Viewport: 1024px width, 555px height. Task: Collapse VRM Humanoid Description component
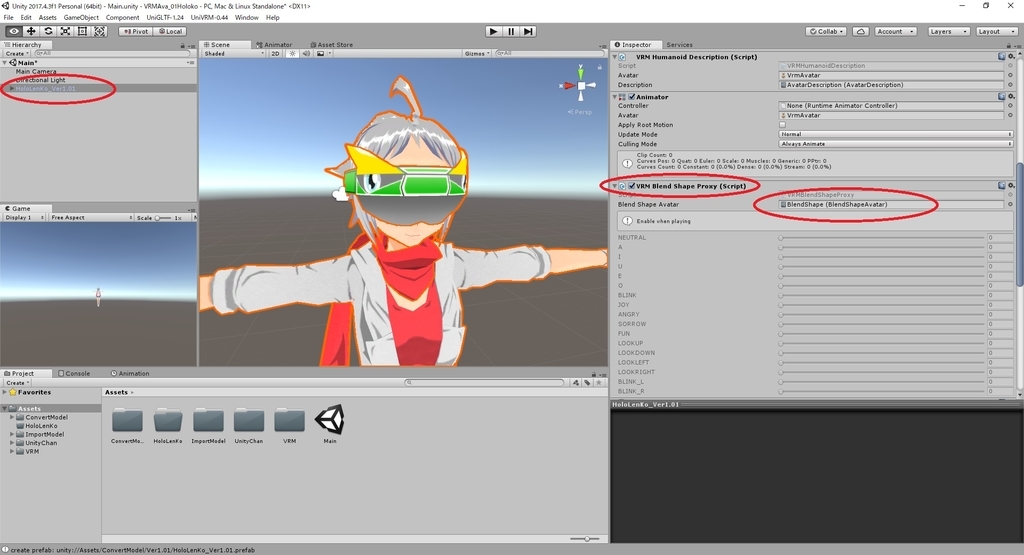click(615, 57)
